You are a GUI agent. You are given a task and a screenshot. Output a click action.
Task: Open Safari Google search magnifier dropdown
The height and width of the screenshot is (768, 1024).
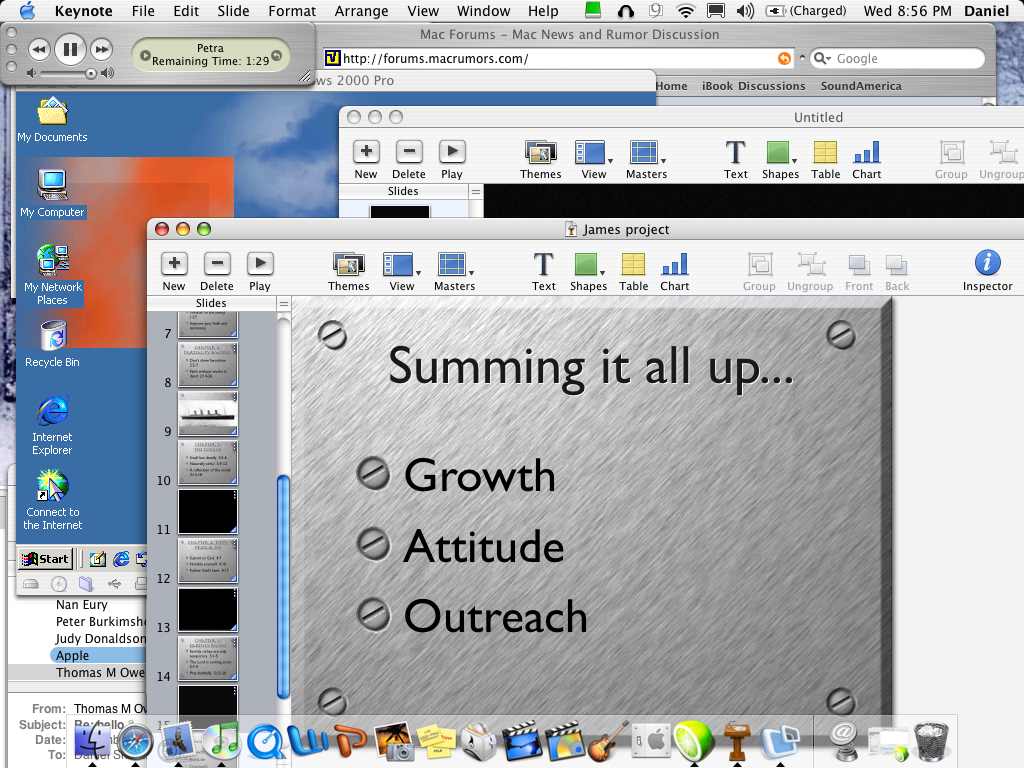(822, 59)
